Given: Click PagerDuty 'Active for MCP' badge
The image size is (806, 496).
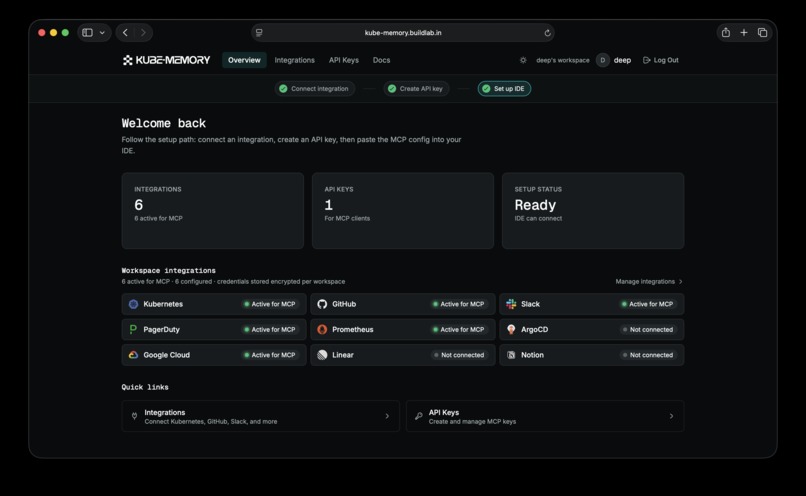Looking at the screenshot, I should click(270, 329).
